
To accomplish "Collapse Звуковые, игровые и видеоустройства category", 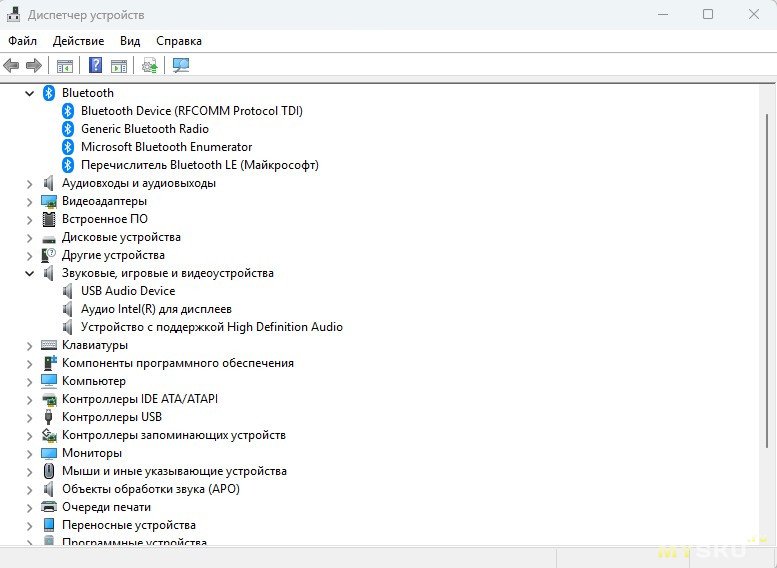I will (29, 273).
